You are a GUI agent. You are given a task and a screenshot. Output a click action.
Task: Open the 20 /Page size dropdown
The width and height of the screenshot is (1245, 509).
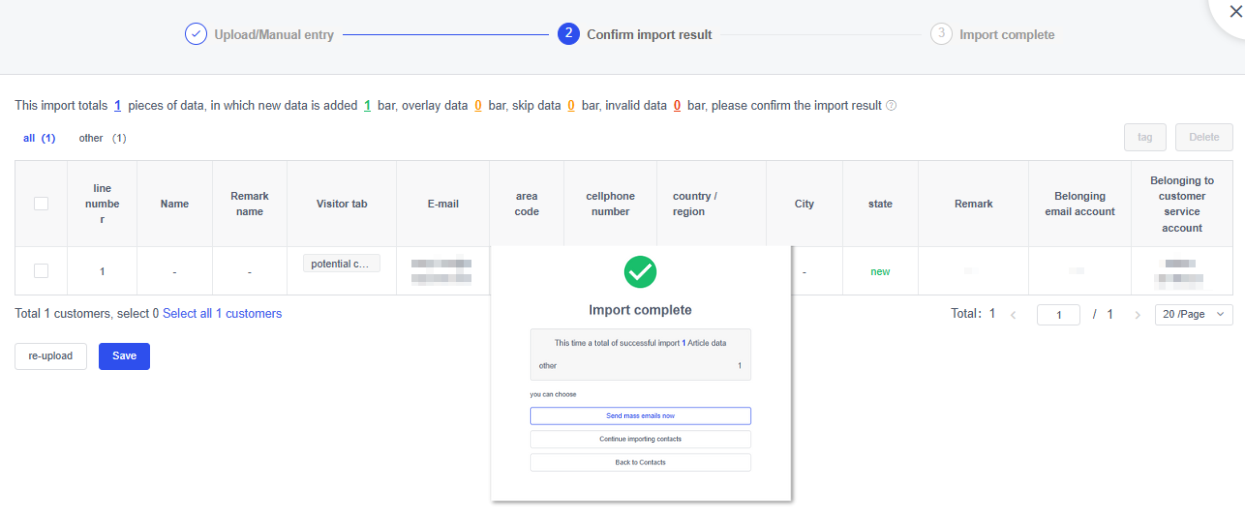click(x=1194, y=314)
